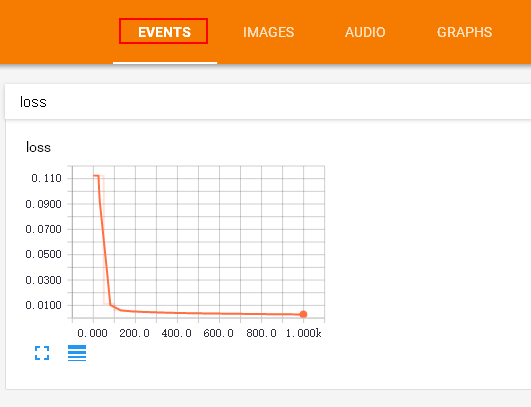Click the 0.0500 y-axis tick label
This screenshot has height=407, width=531.
point(44,254)
